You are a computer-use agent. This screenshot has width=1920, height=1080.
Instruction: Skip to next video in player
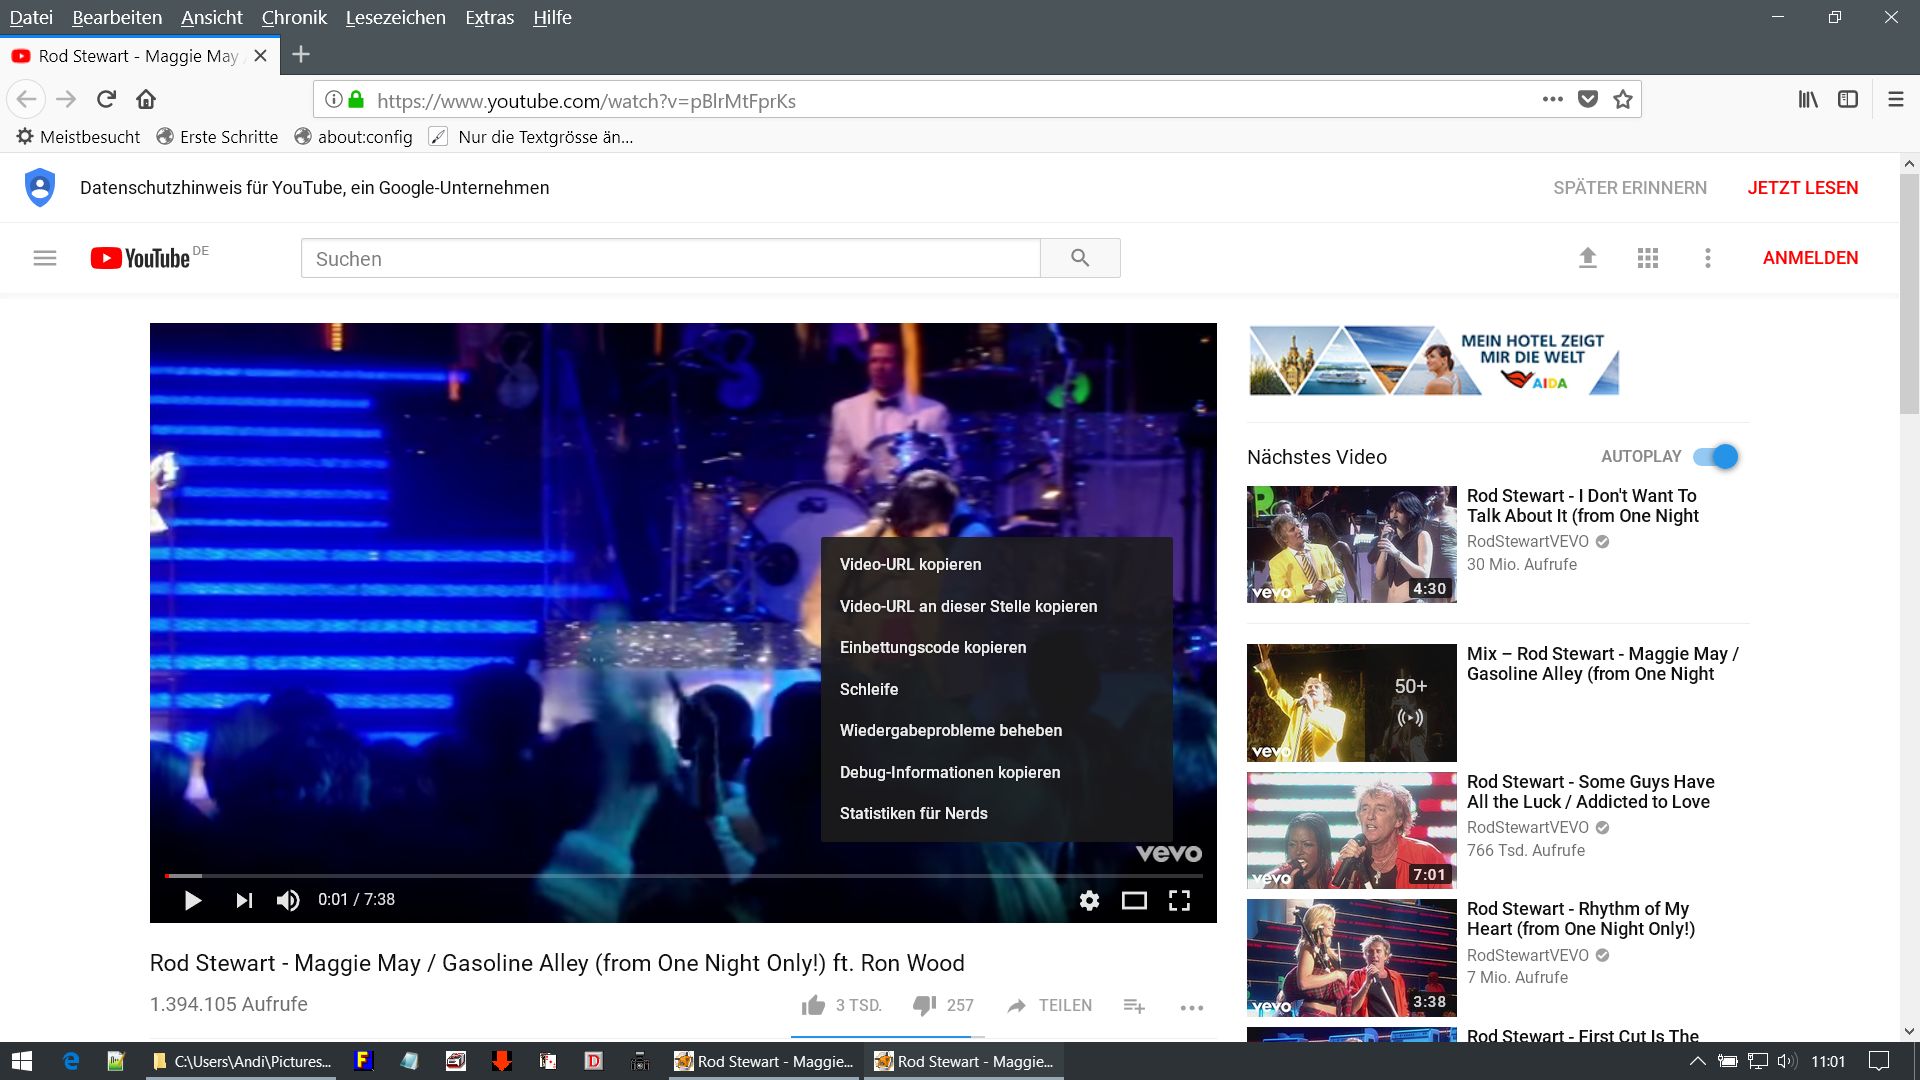244,900
